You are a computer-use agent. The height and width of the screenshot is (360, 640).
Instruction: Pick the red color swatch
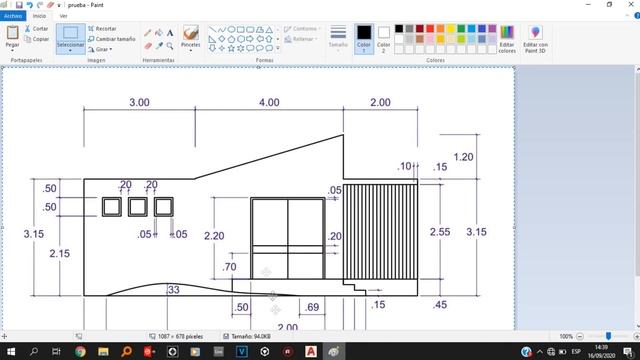point(430,29)
